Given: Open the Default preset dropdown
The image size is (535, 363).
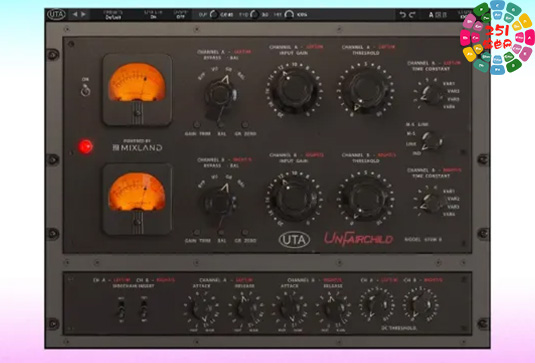Looking at the screenshot, I should point(113,15).
